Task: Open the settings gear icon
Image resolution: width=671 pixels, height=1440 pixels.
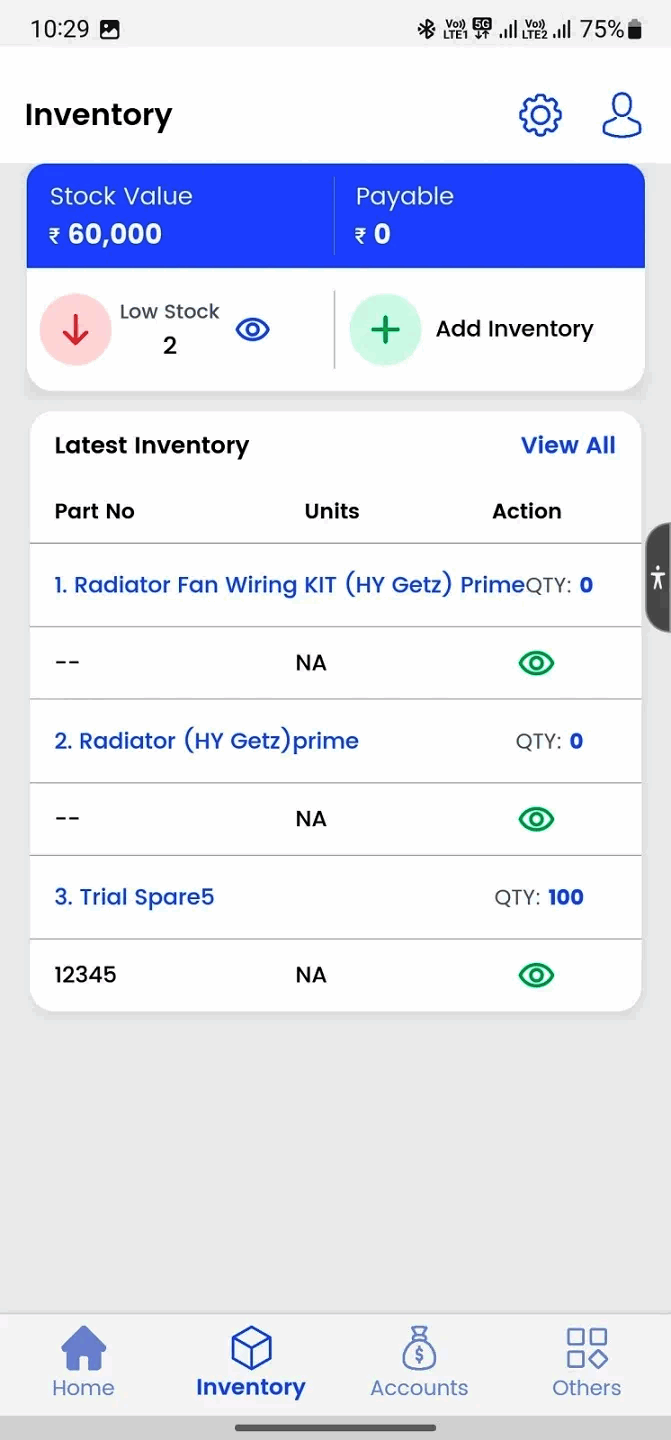Action: pyautogui.click(x=540, y=115)
